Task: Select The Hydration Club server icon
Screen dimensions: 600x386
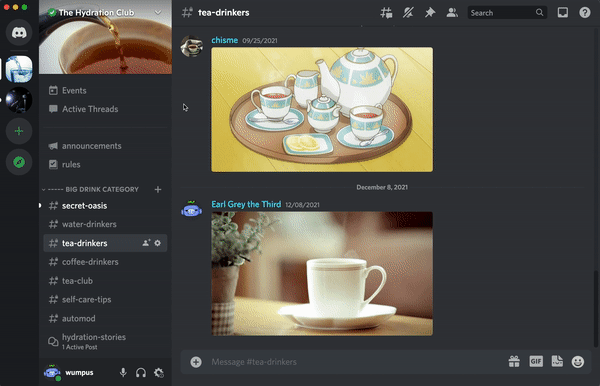Action: pos(19,69)
